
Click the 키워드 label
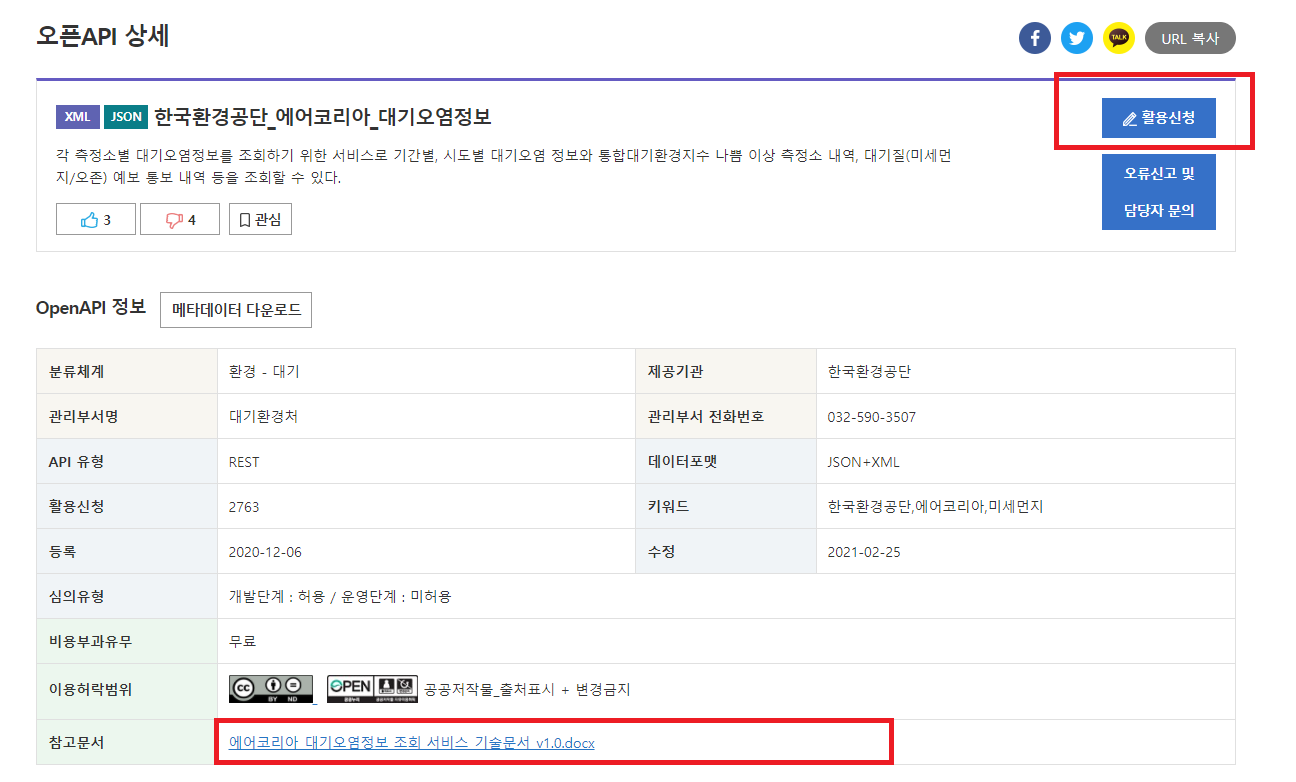(668, 507)
